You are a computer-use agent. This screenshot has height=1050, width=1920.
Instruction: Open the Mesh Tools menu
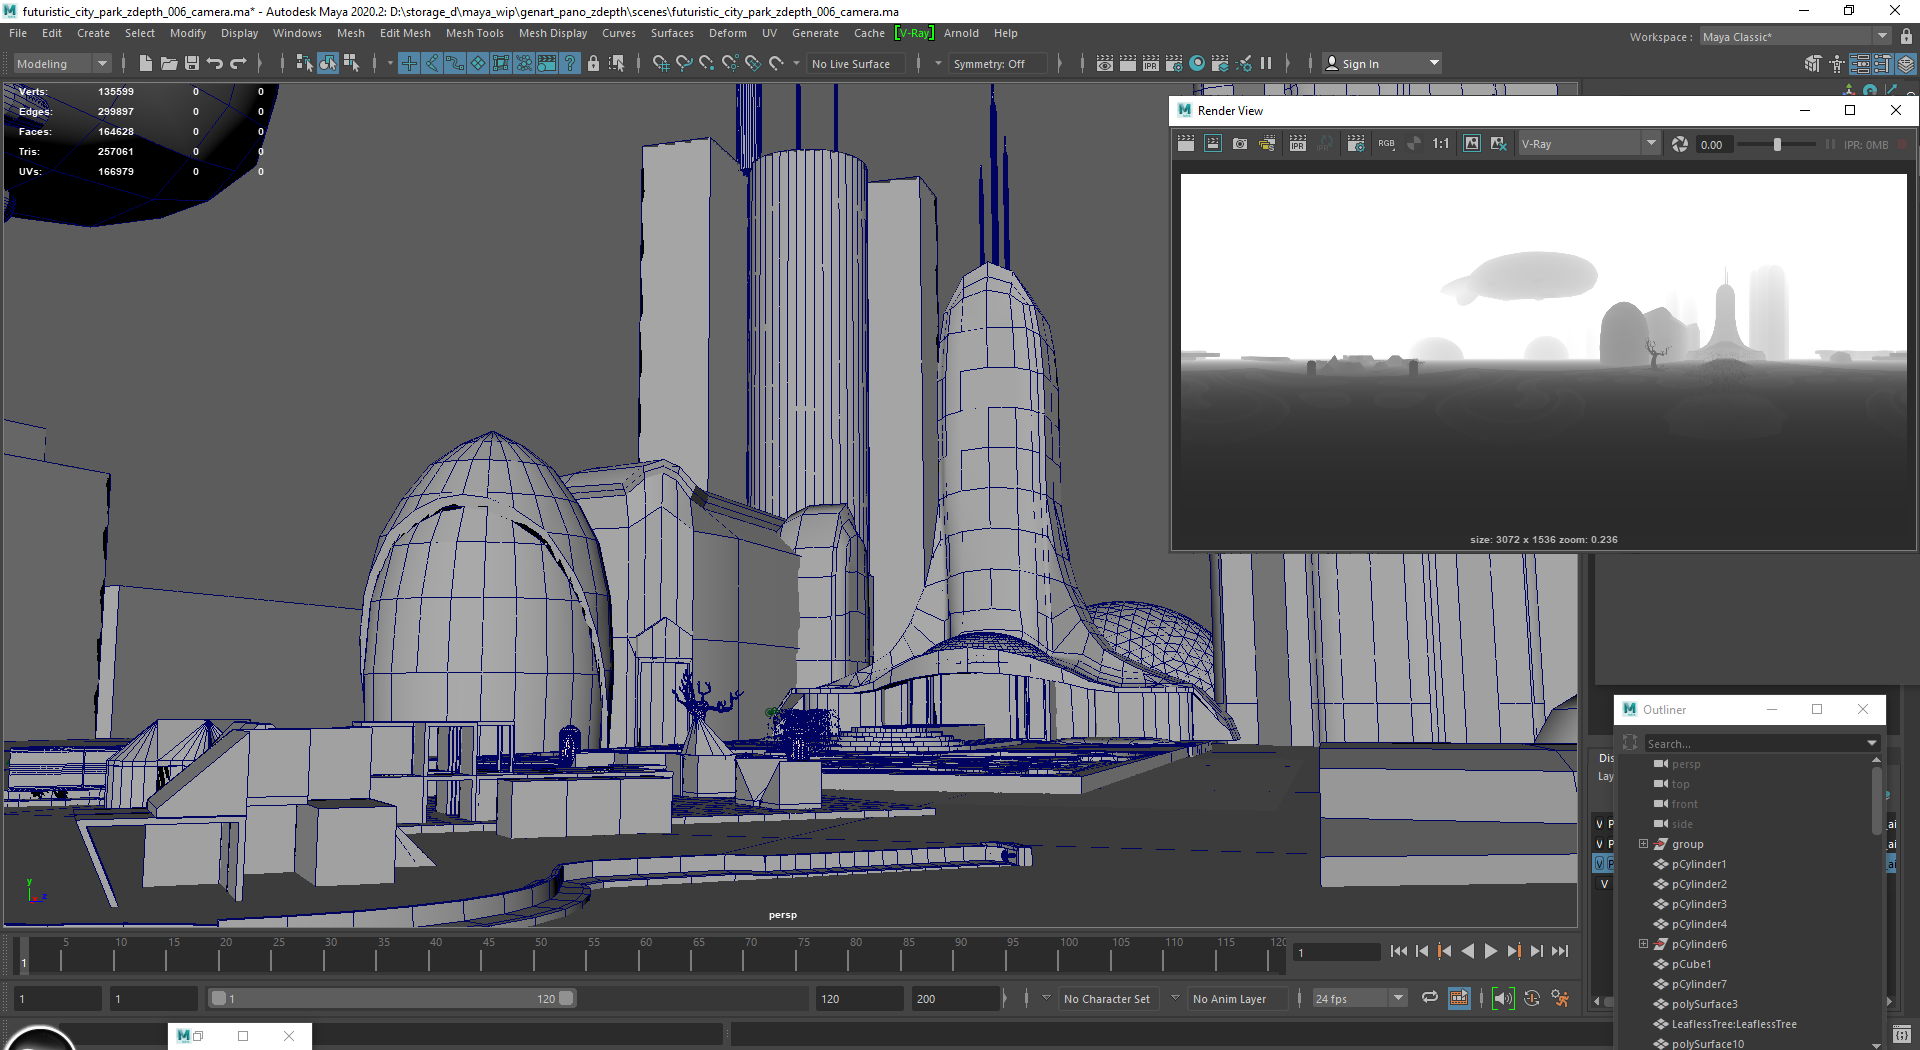(x=475, y=33)
